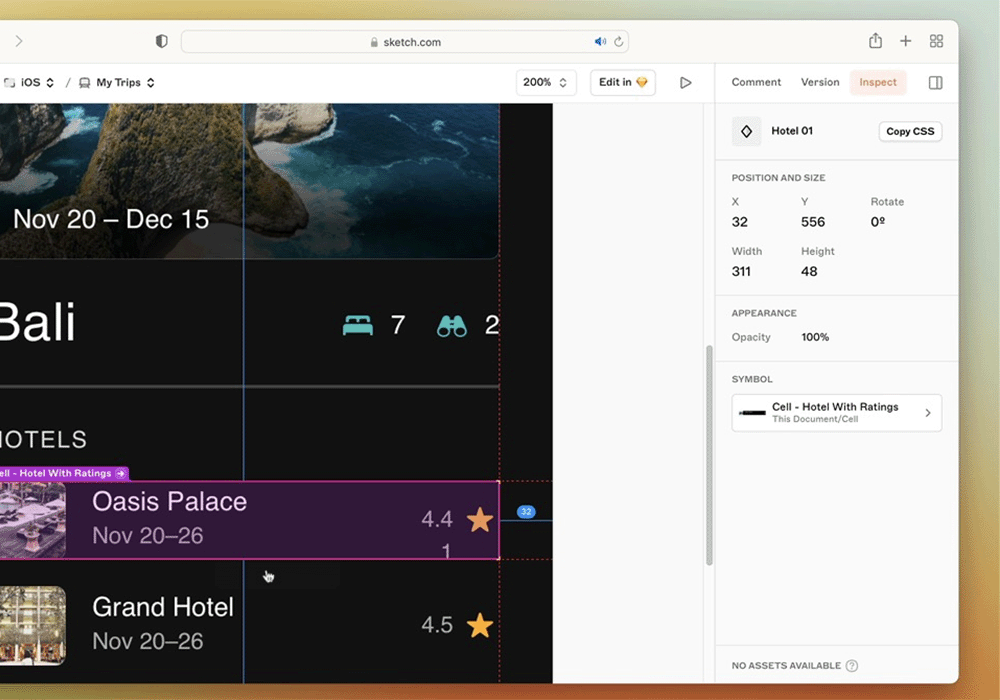This screenshot has width=1000, height=700.
Task: Click the browser forward arrow
Action: pos(19,41)
